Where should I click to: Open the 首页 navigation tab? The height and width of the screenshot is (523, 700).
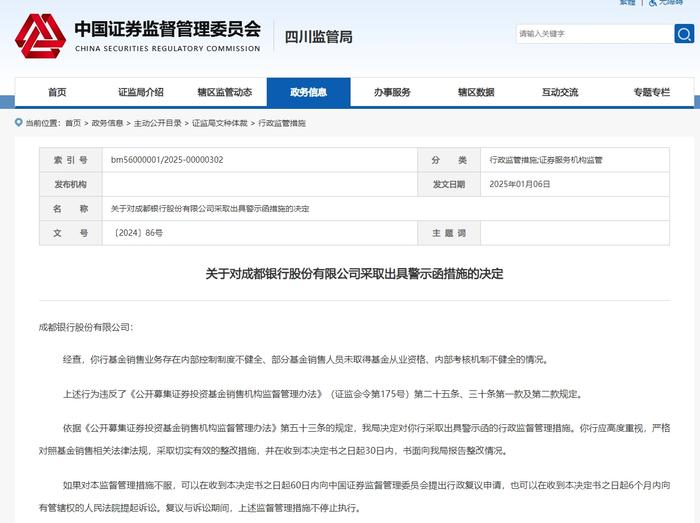[57, 92]
